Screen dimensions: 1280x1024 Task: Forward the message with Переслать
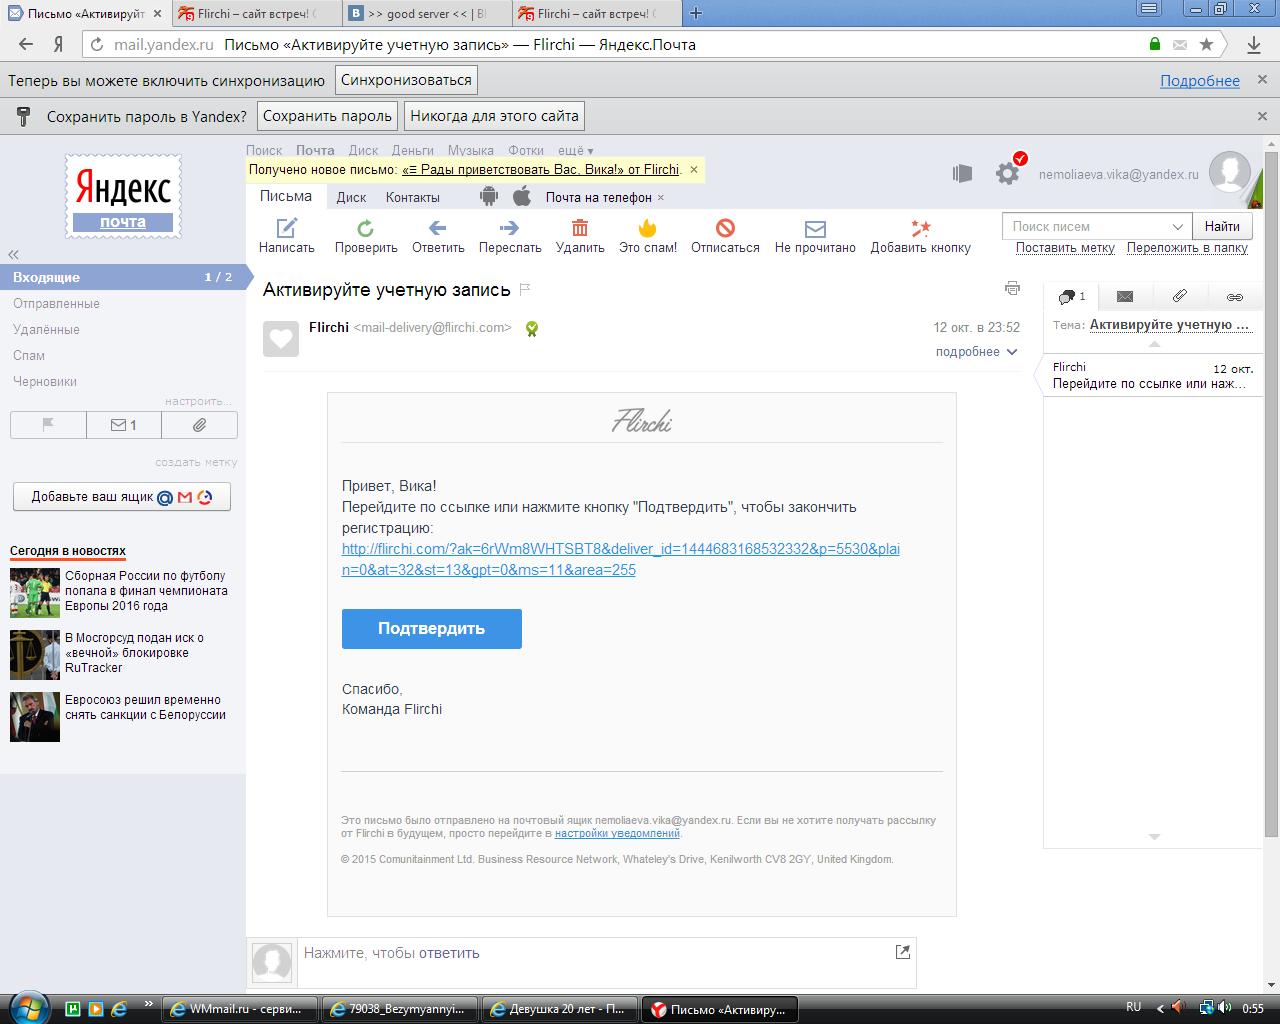(x=510, y=237)
